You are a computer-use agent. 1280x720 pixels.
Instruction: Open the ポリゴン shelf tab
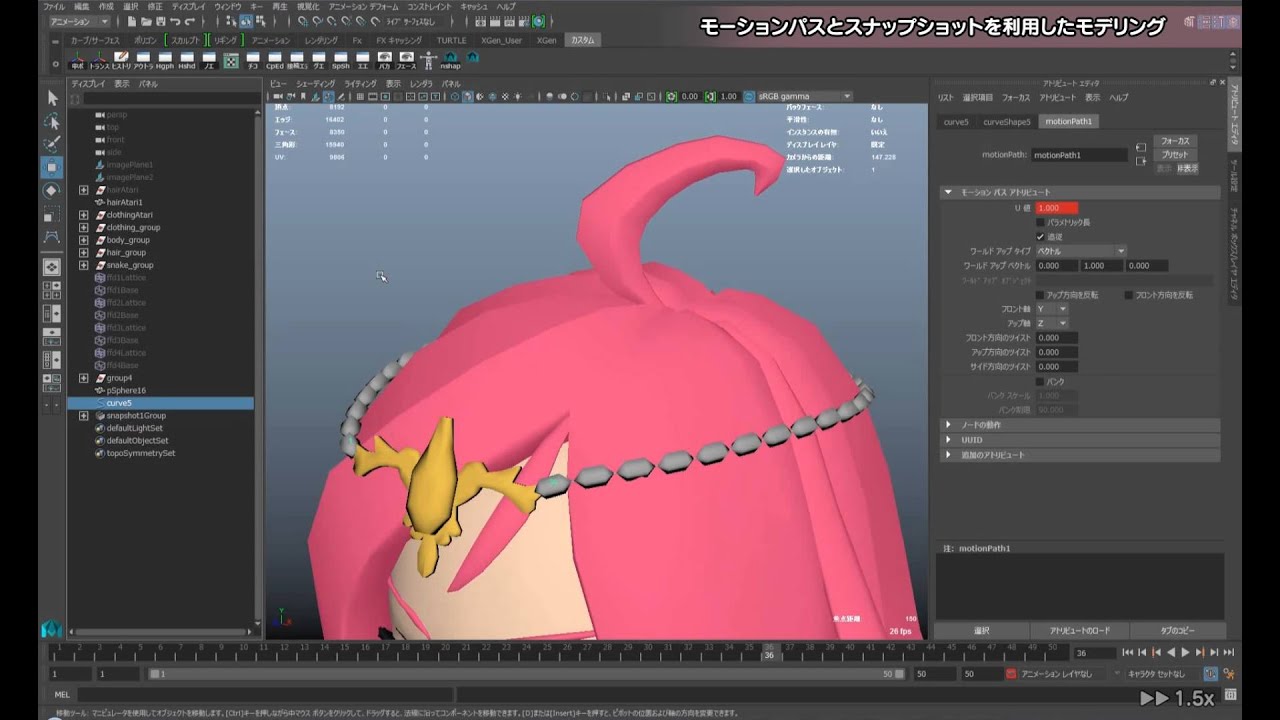click(x=145, y=40)
